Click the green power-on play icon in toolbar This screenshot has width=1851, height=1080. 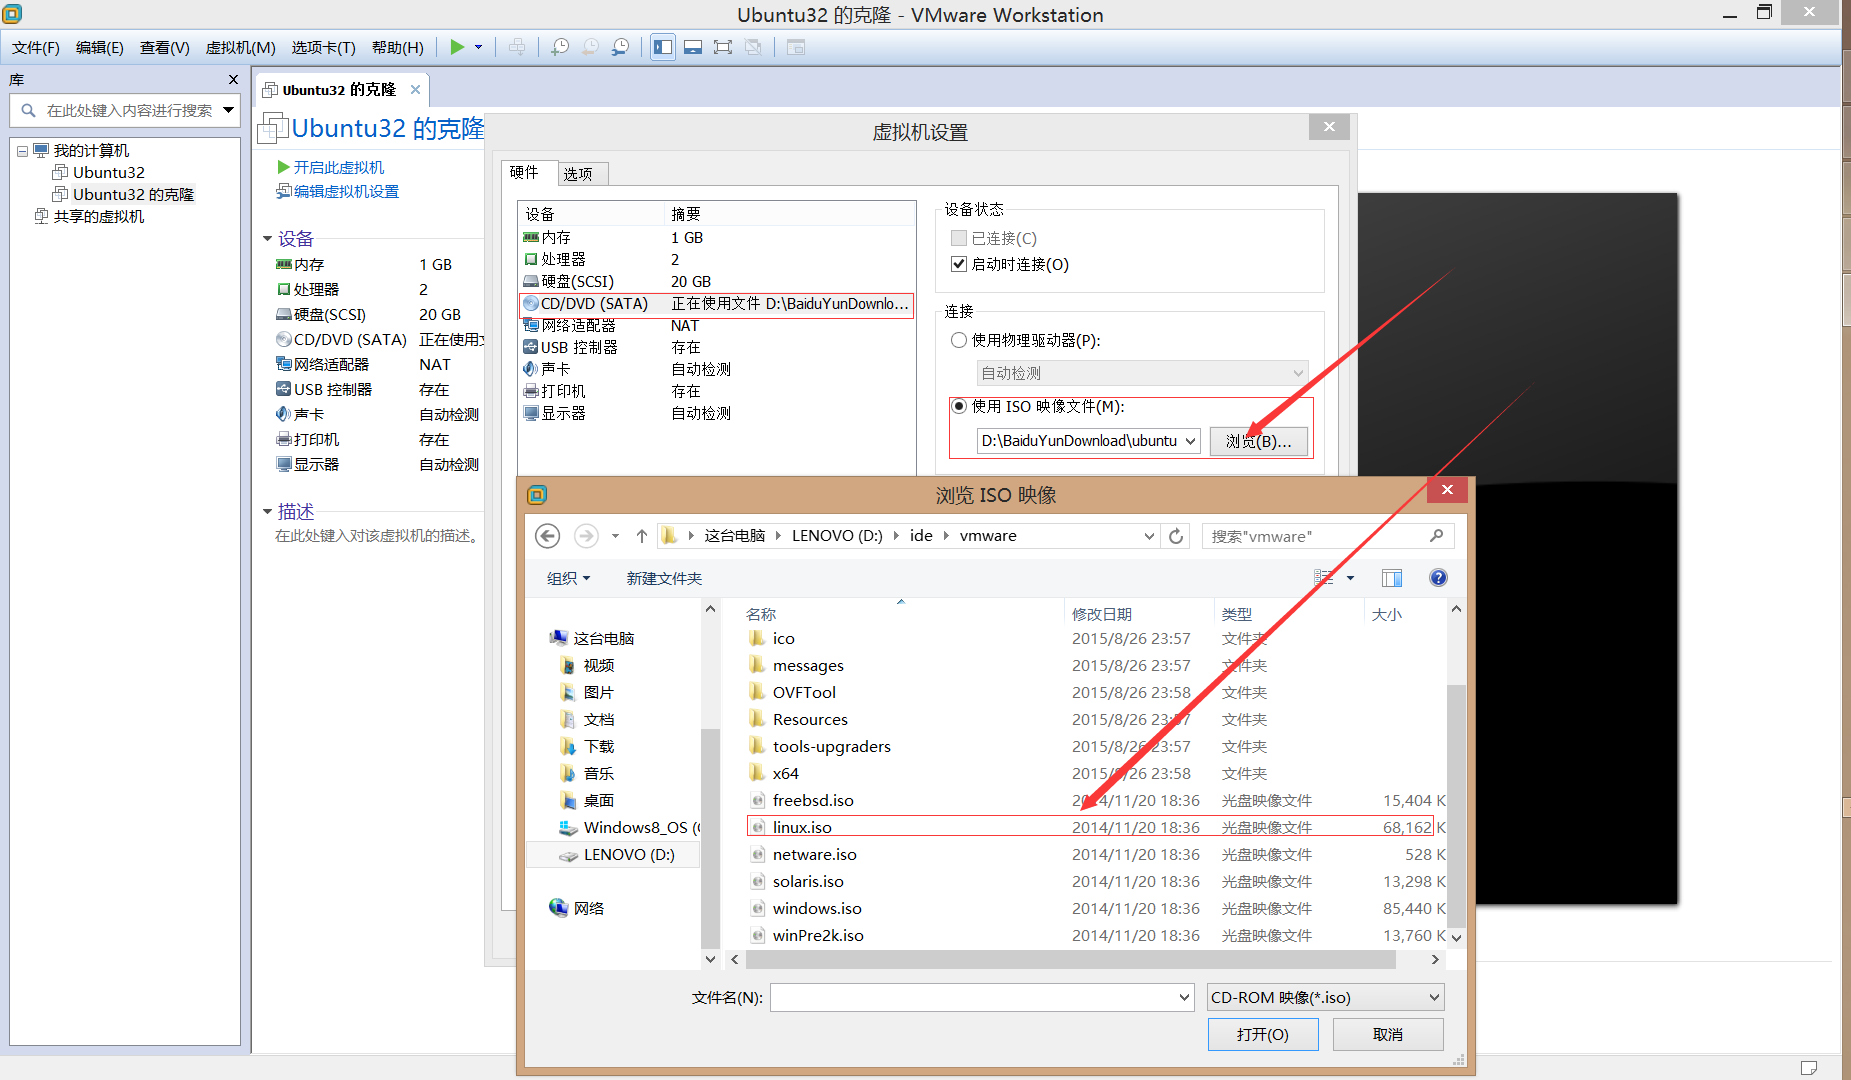(x=457, y=47)
